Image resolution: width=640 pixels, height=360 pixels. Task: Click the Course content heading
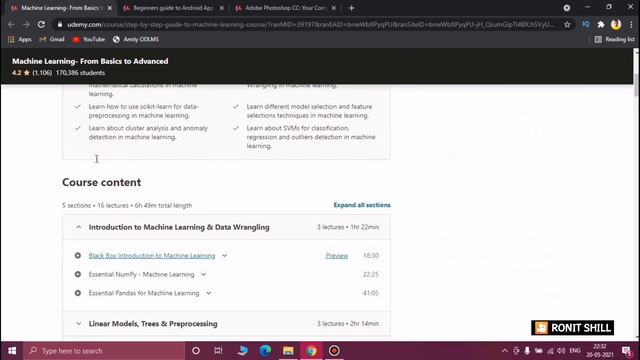click(102, 182)
